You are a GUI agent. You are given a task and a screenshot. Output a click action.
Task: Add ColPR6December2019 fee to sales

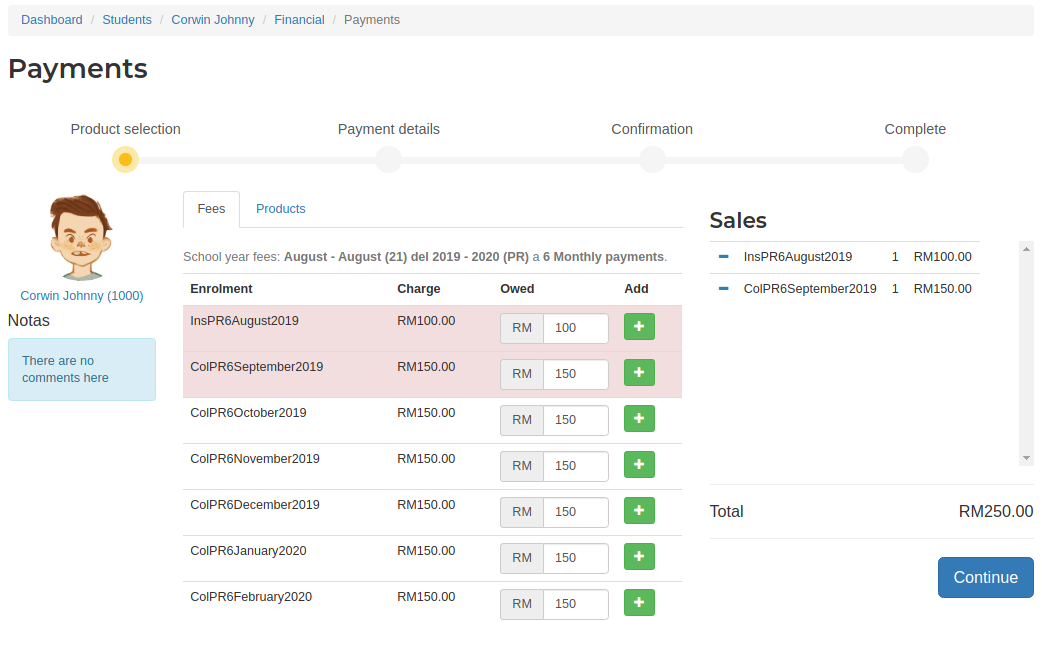point(639,511)
